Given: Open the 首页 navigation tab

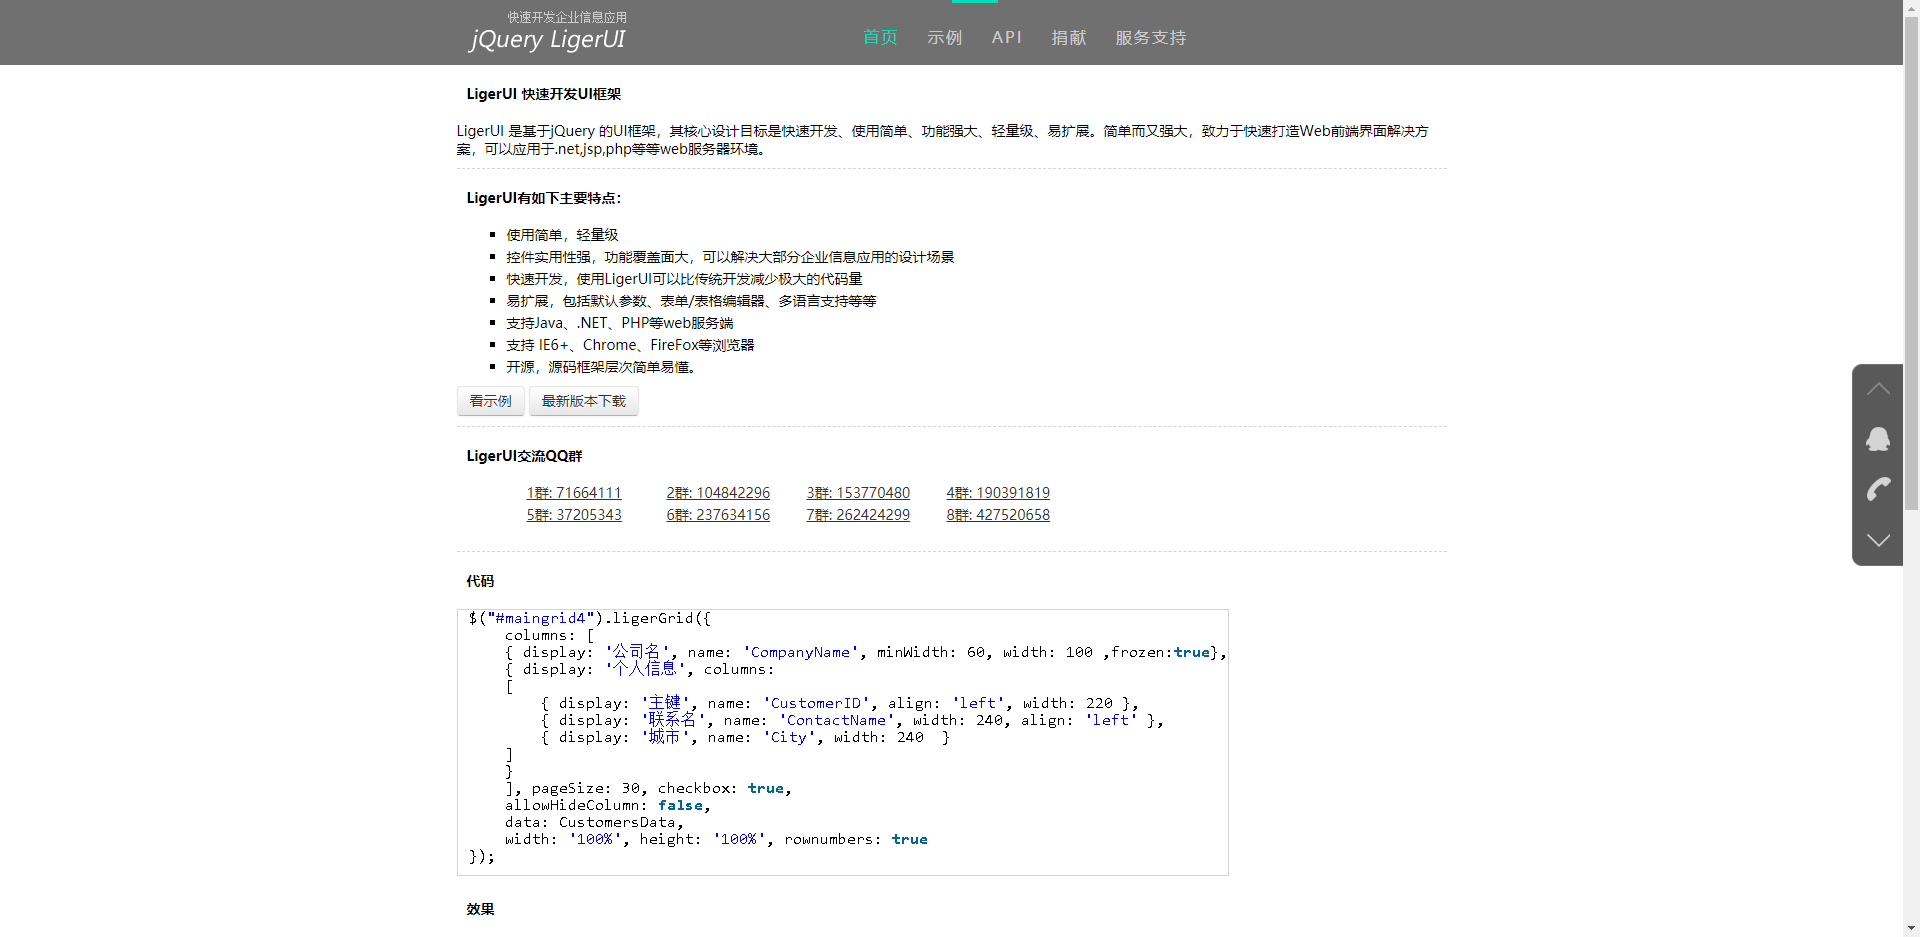Looking at the screenshot, I should pos(880,37).
